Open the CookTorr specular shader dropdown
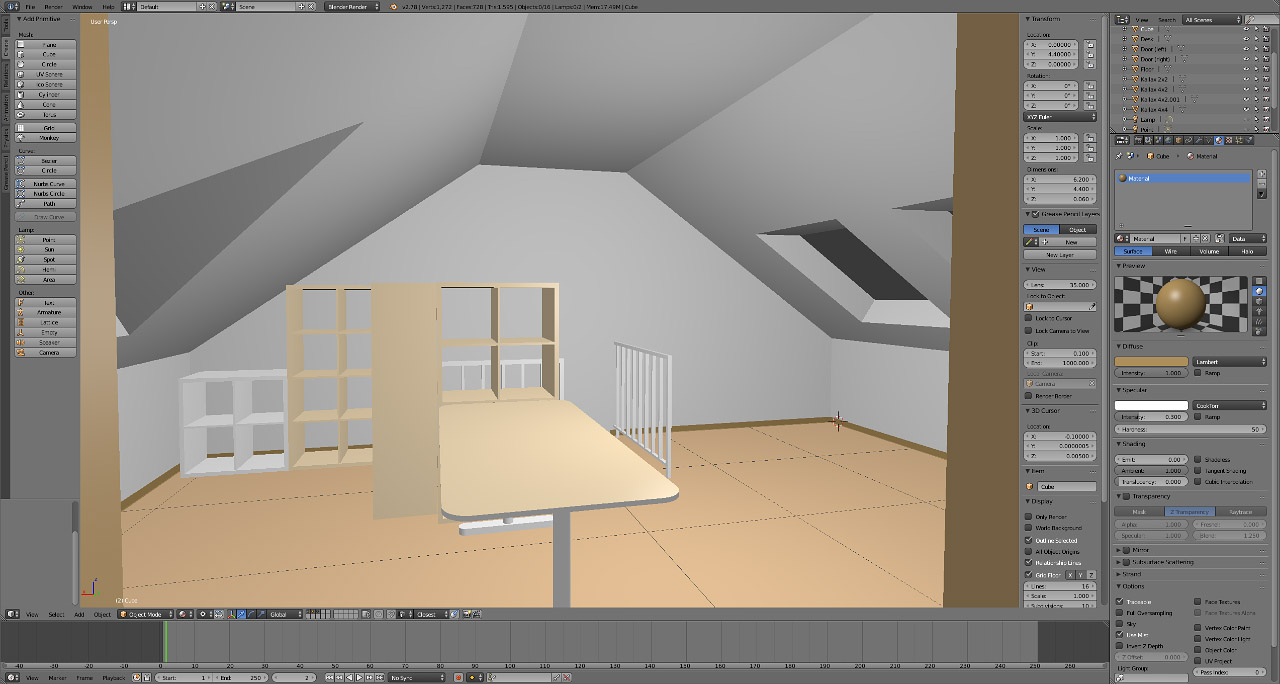Image resolution: width=1280 pixels, height=684 pixels. [1230, 405]
